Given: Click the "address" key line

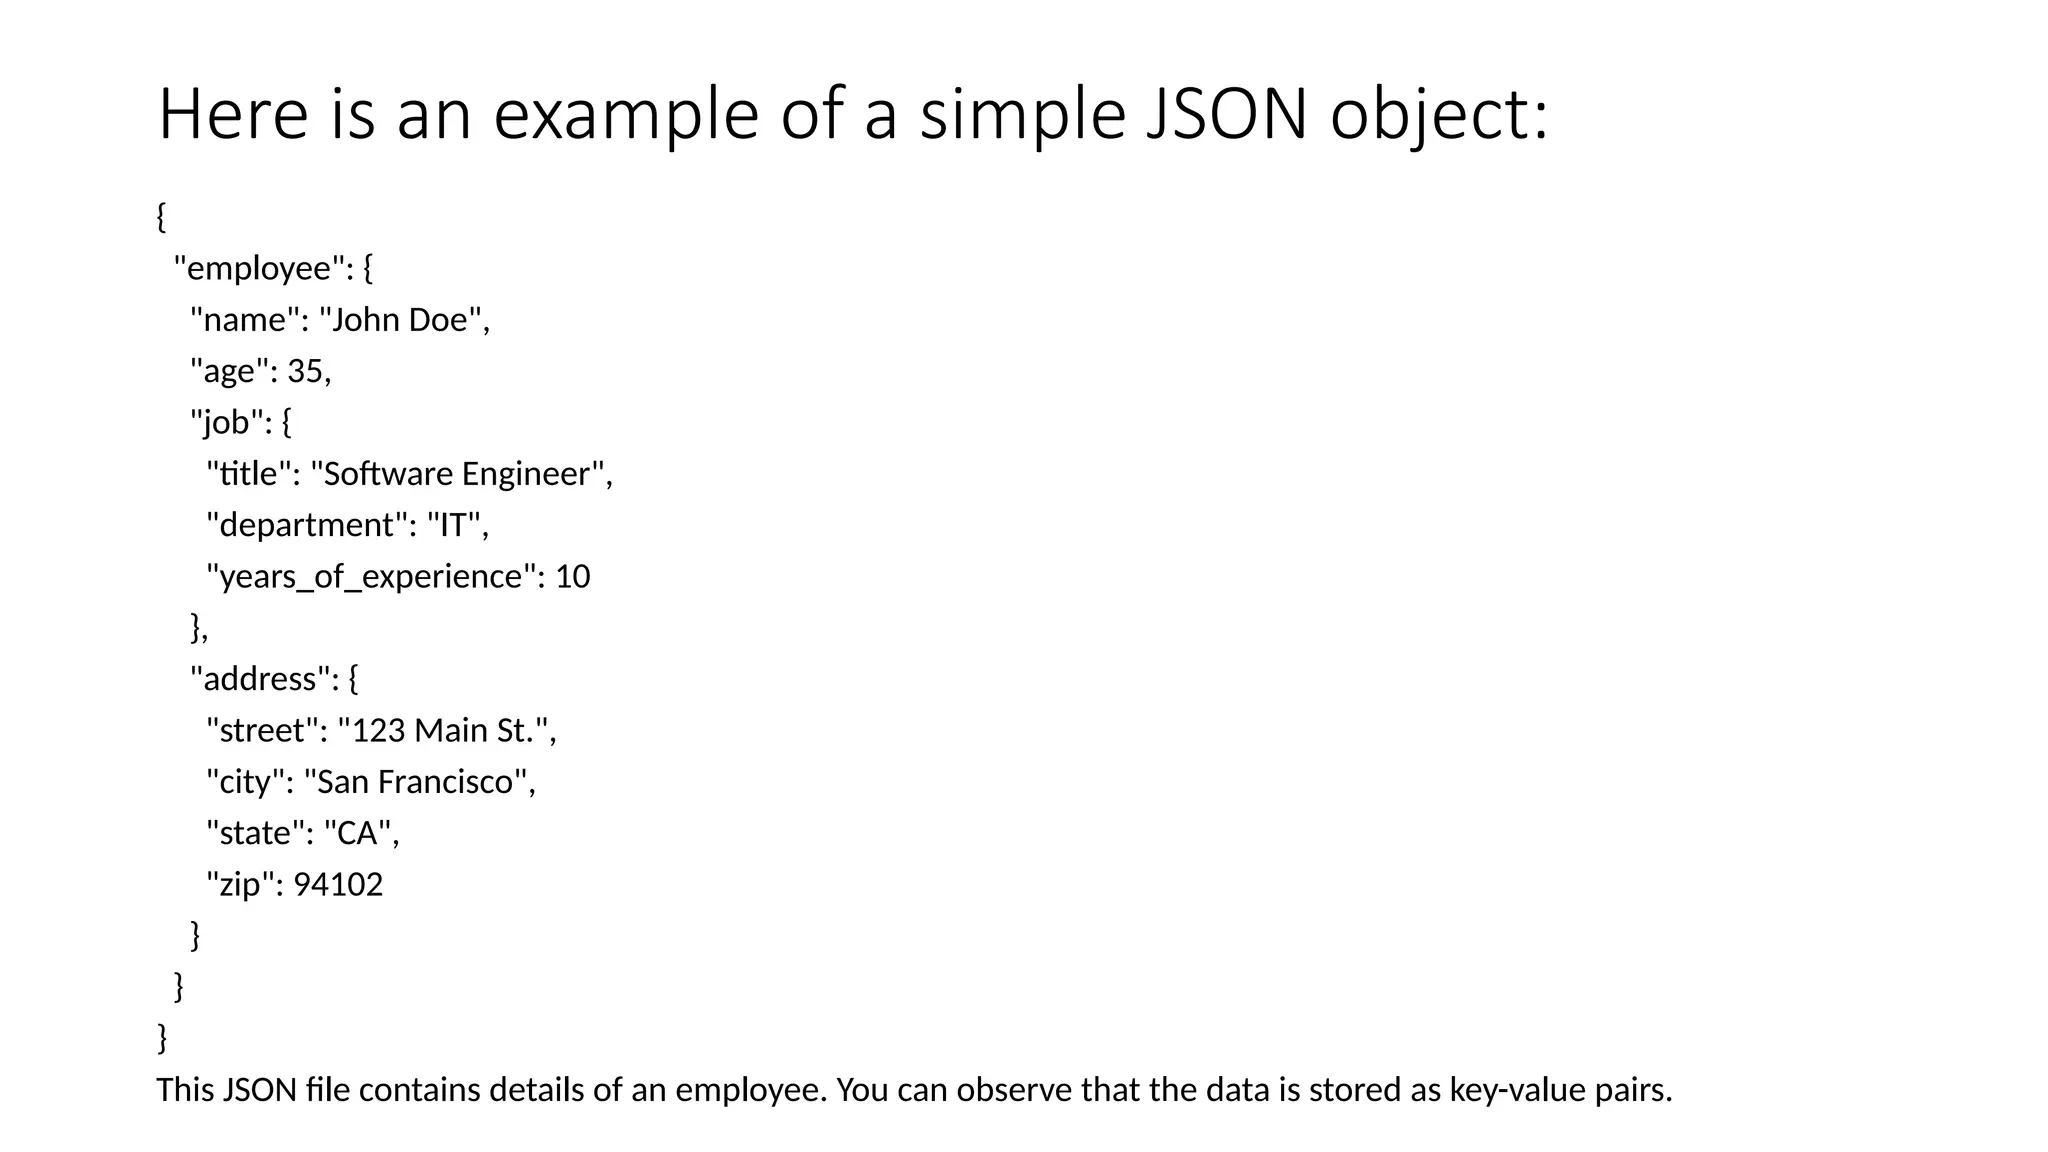Looking at the screenshot, I should point(274,679).
